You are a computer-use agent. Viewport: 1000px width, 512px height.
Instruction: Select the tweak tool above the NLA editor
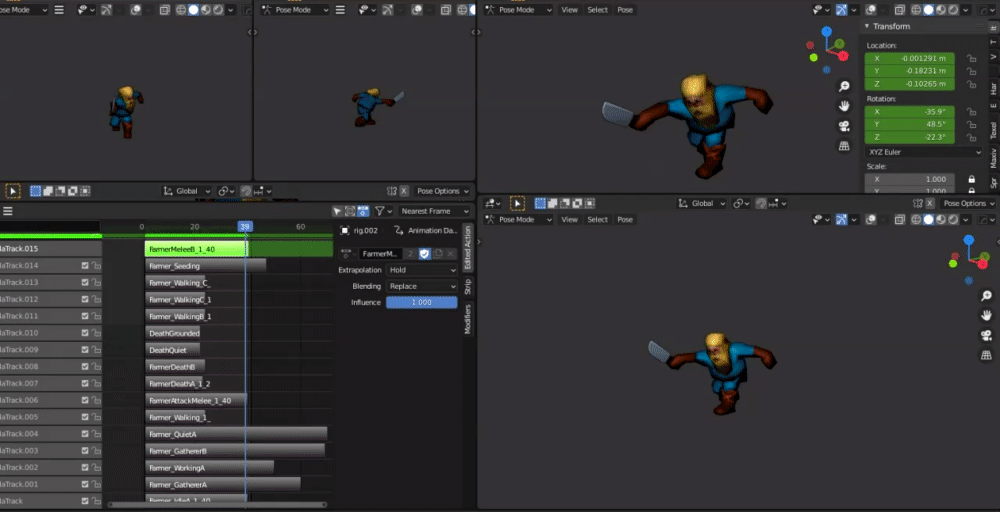click(13, 191)
